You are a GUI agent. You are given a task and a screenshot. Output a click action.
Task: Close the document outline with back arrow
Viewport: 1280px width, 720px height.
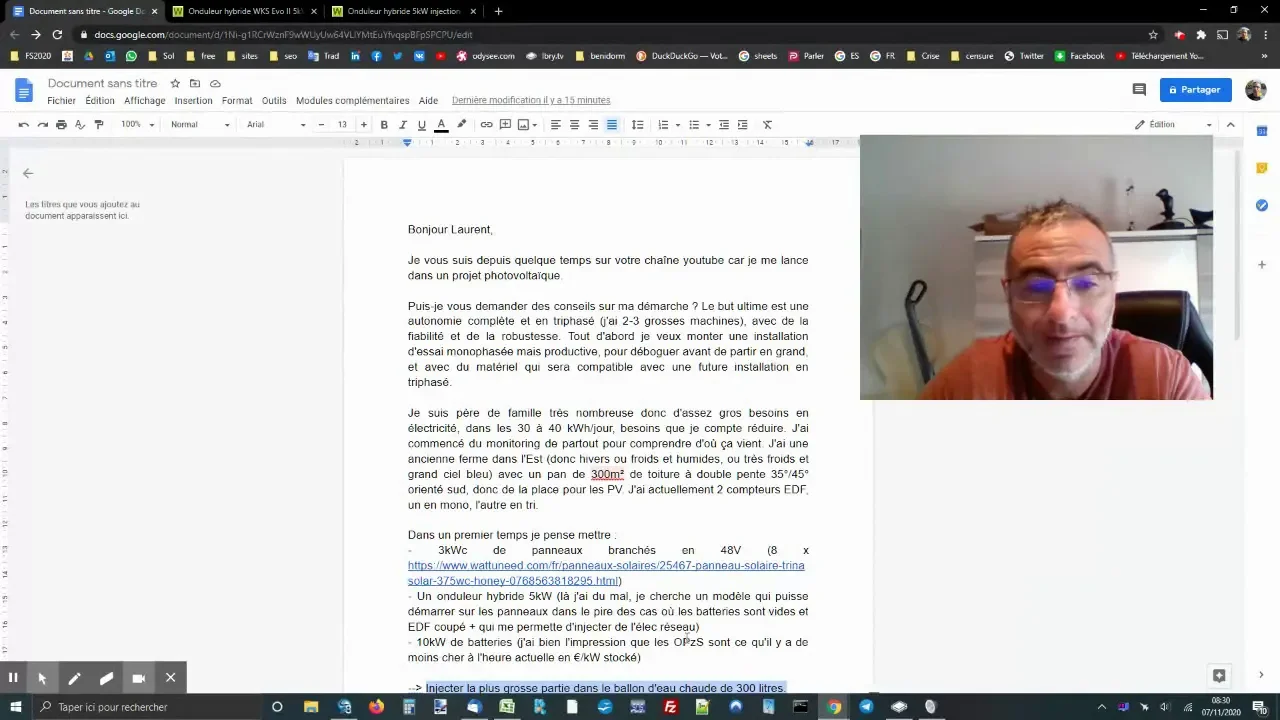click(x=28, y=173)
